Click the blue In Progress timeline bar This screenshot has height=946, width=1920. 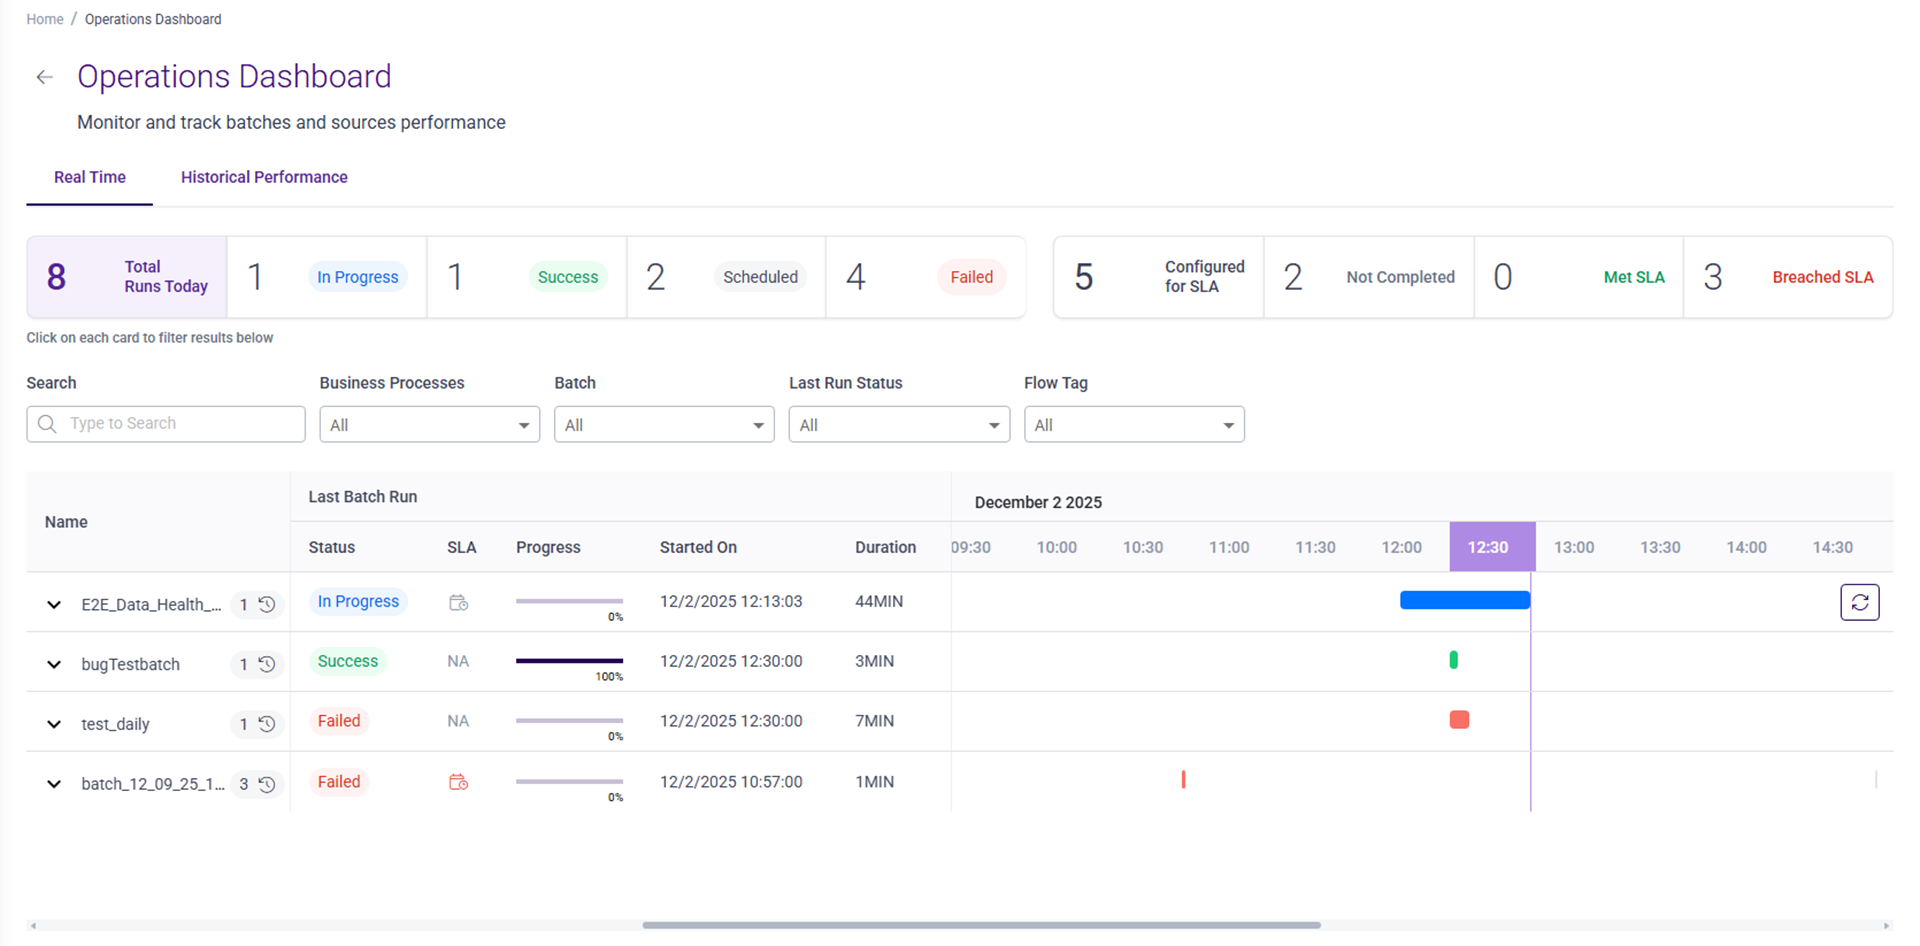coord(1464,600)
